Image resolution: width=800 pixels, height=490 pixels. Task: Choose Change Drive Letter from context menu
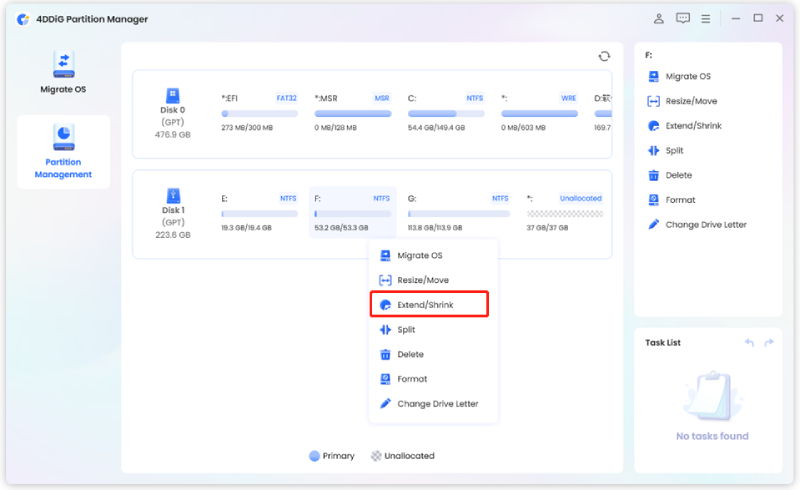click(433, 404)
